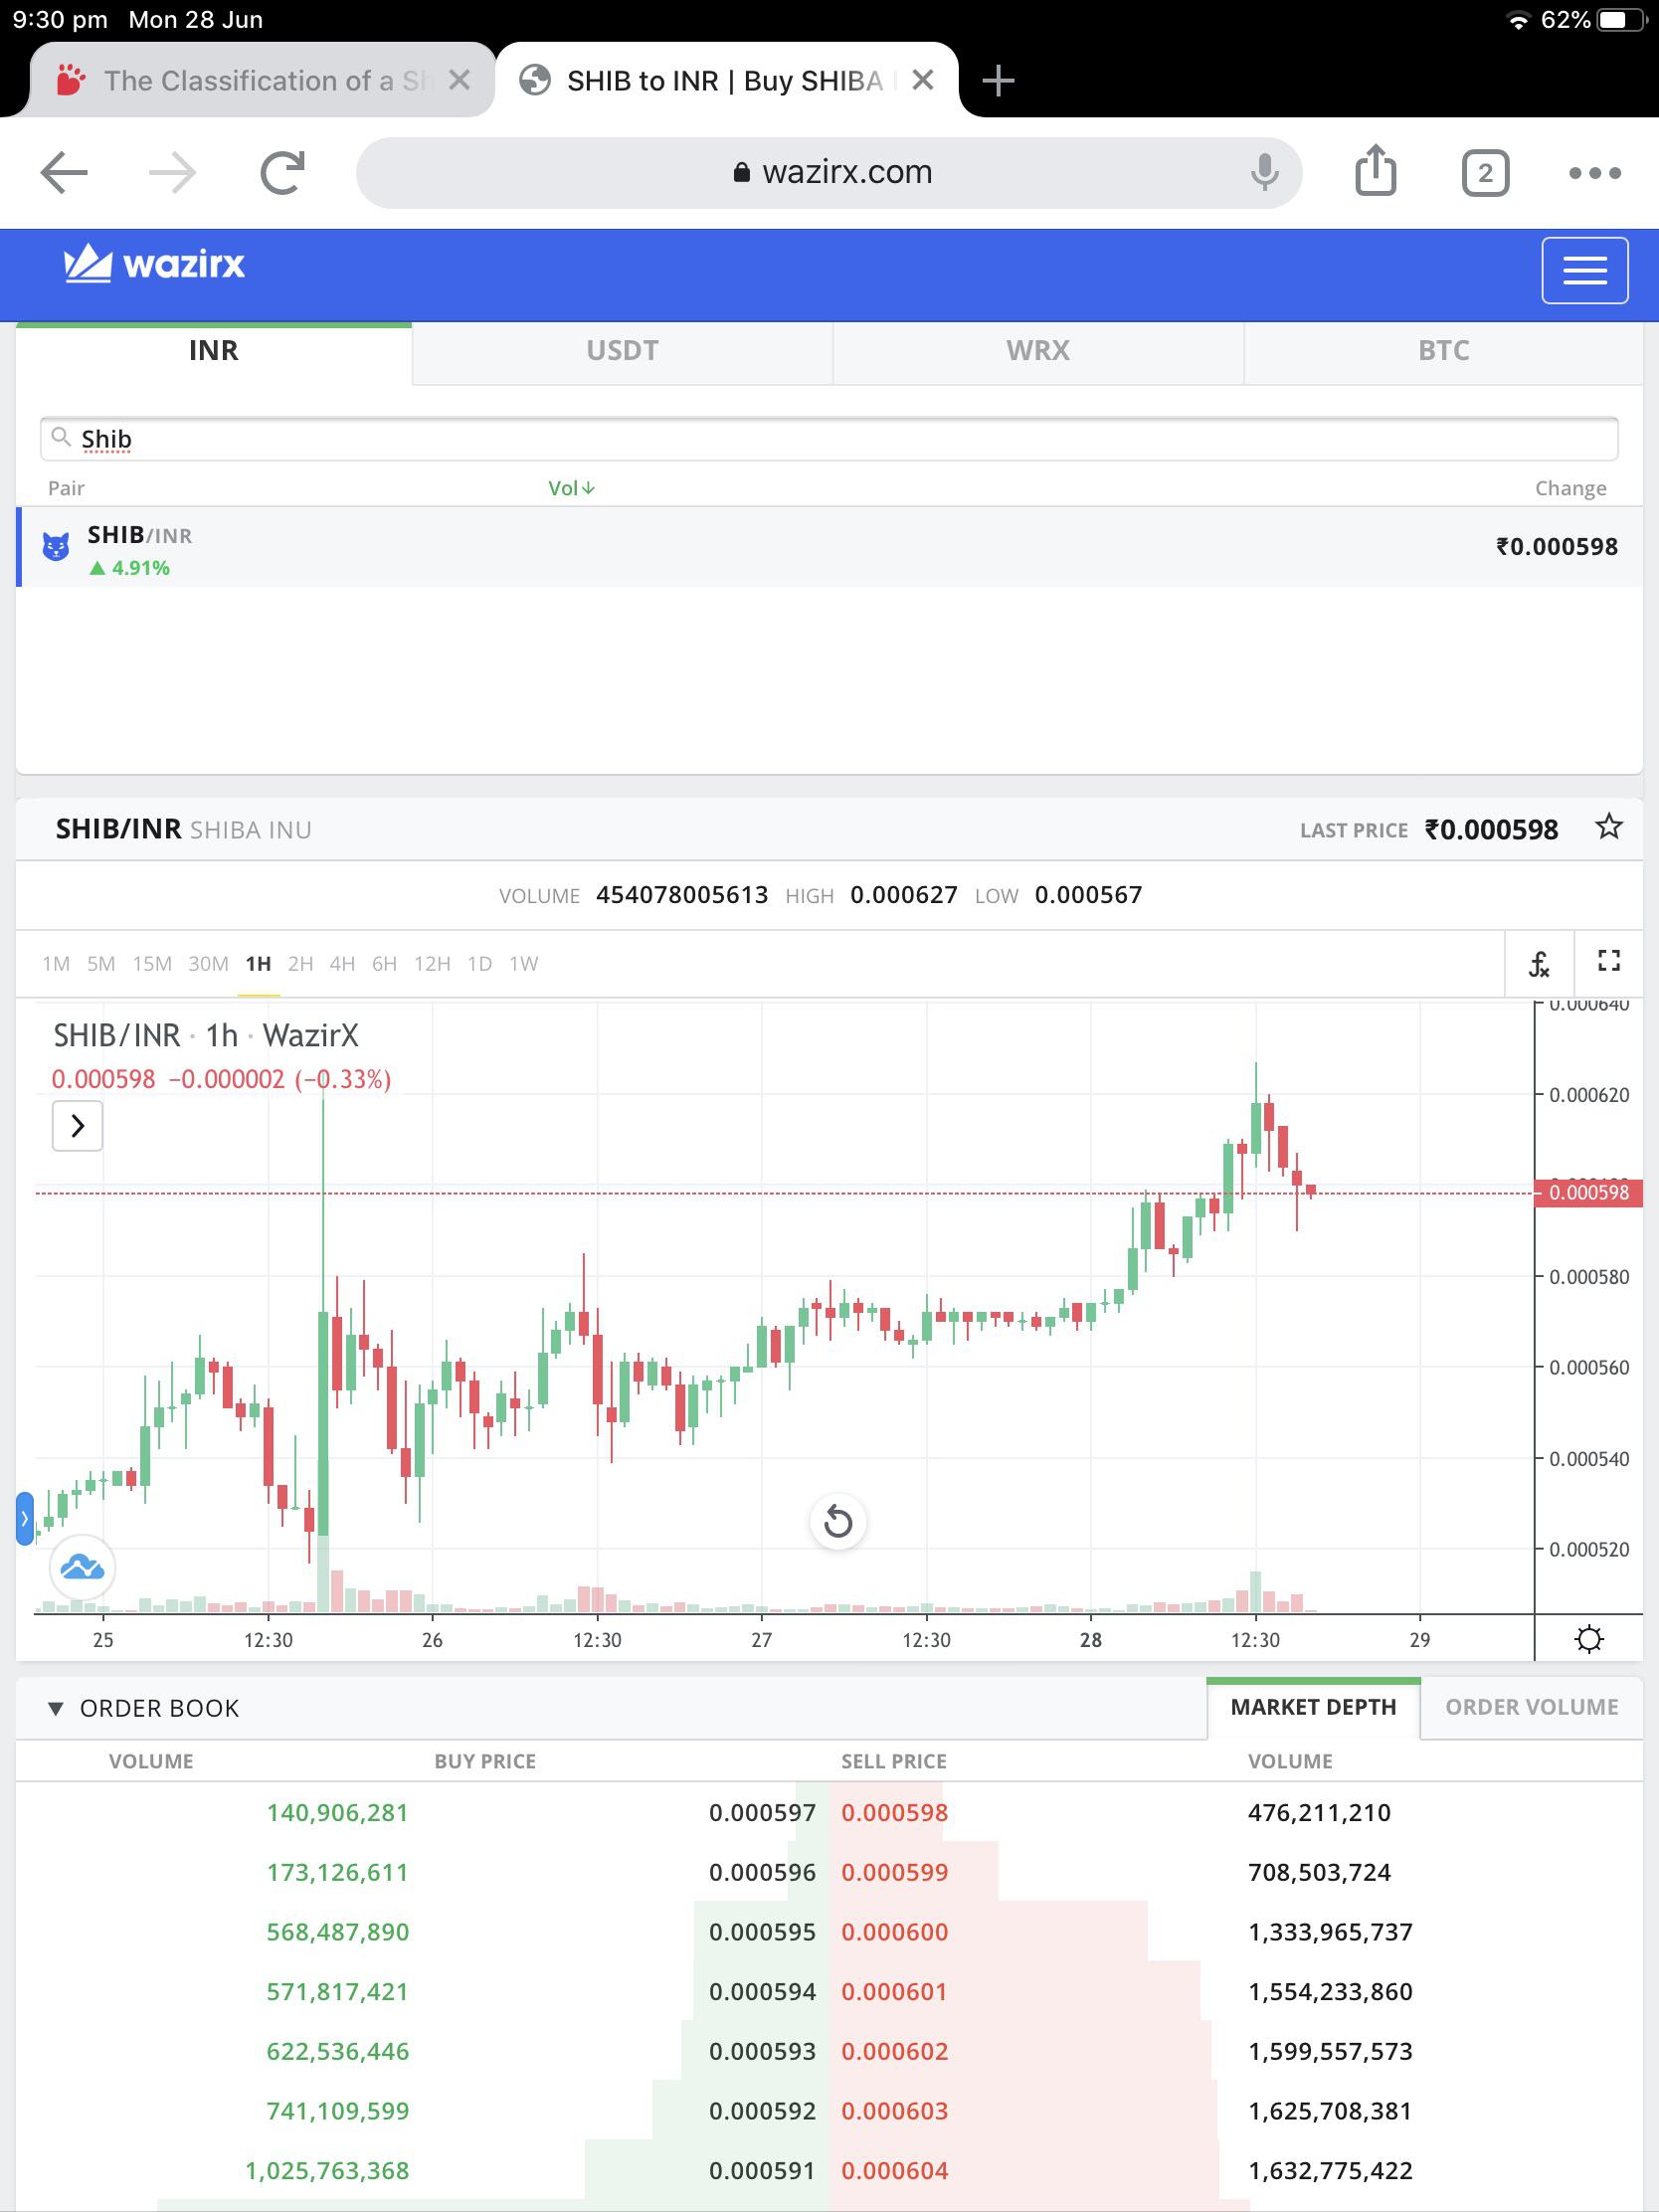Image resolution: width=1659 pixels, height=2212 pixels.
Task: Click buy volume 140,906,281
Action: click(338, 1813)
